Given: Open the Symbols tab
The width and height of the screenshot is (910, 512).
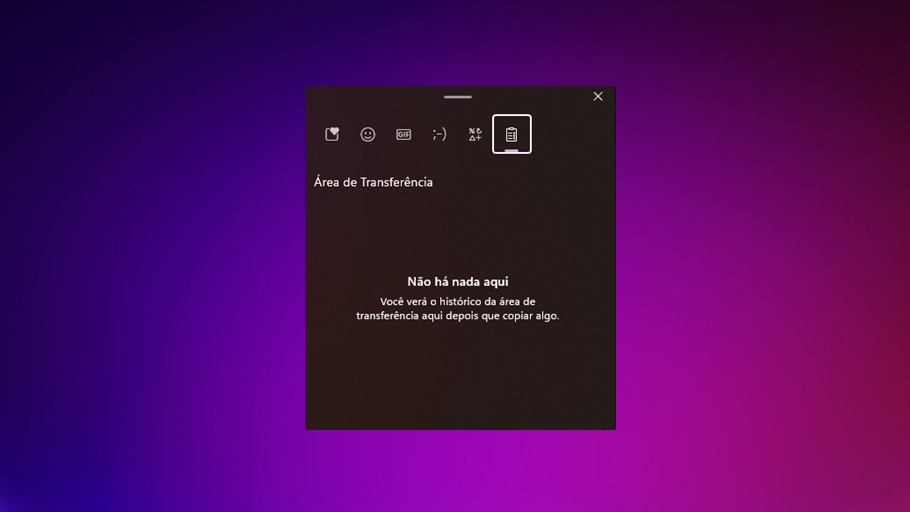Looking at the screenshot, I should click(x=475, y=134).
